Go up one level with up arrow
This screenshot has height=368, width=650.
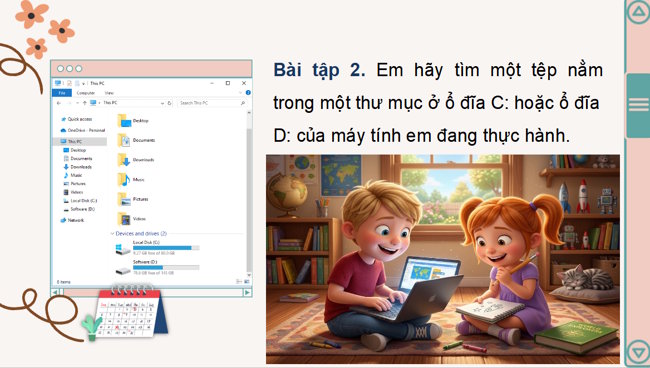point(85,103)
